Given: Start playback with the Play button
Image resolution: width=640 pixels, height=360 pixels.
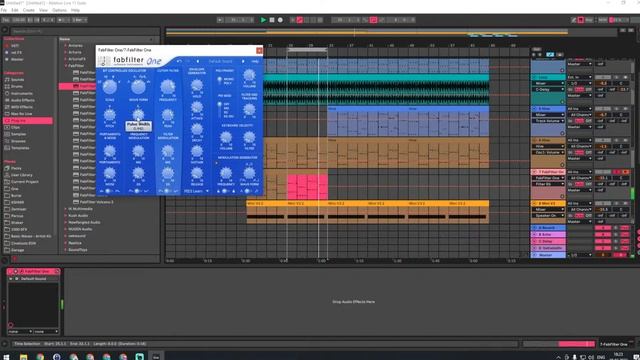Looking at the screenshot, I should click(x=263, y=20).
